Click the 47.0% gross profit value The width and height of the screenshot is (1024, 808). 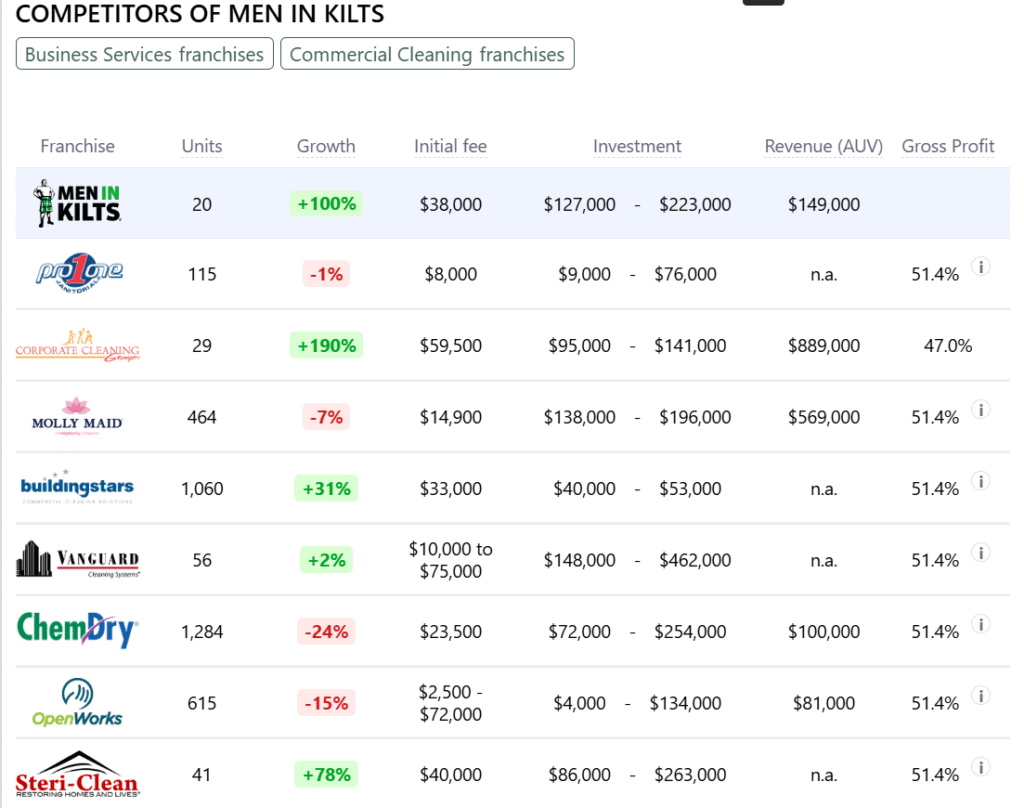[948, 346]
